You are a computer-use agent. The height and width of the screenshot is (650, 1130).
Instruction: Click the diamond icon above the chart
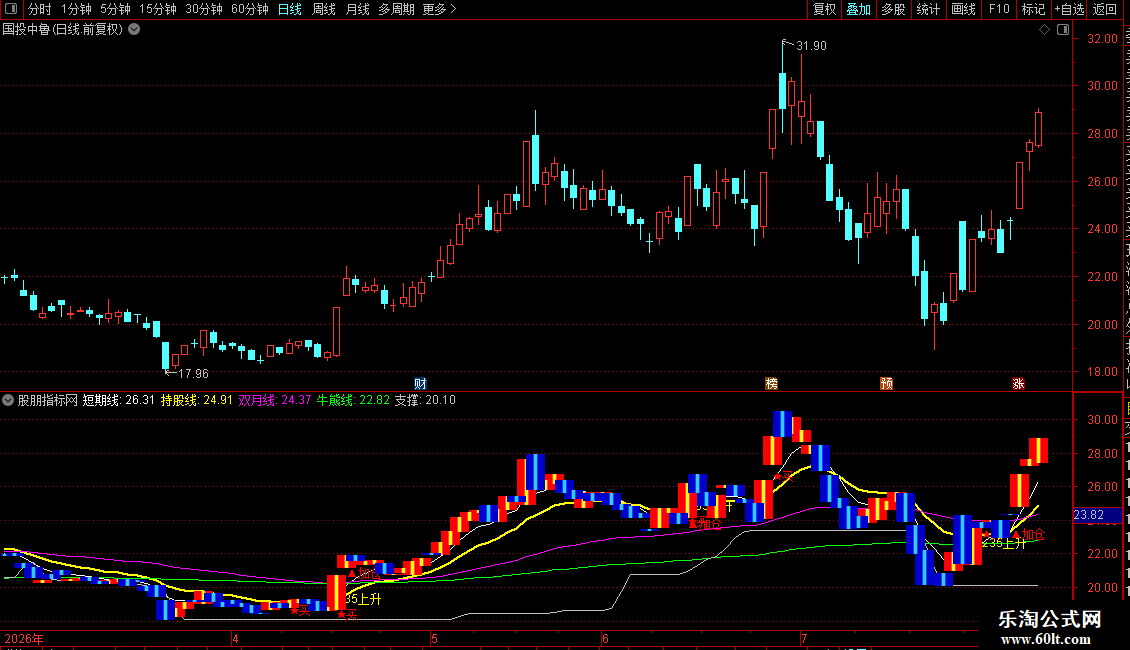1044,30
